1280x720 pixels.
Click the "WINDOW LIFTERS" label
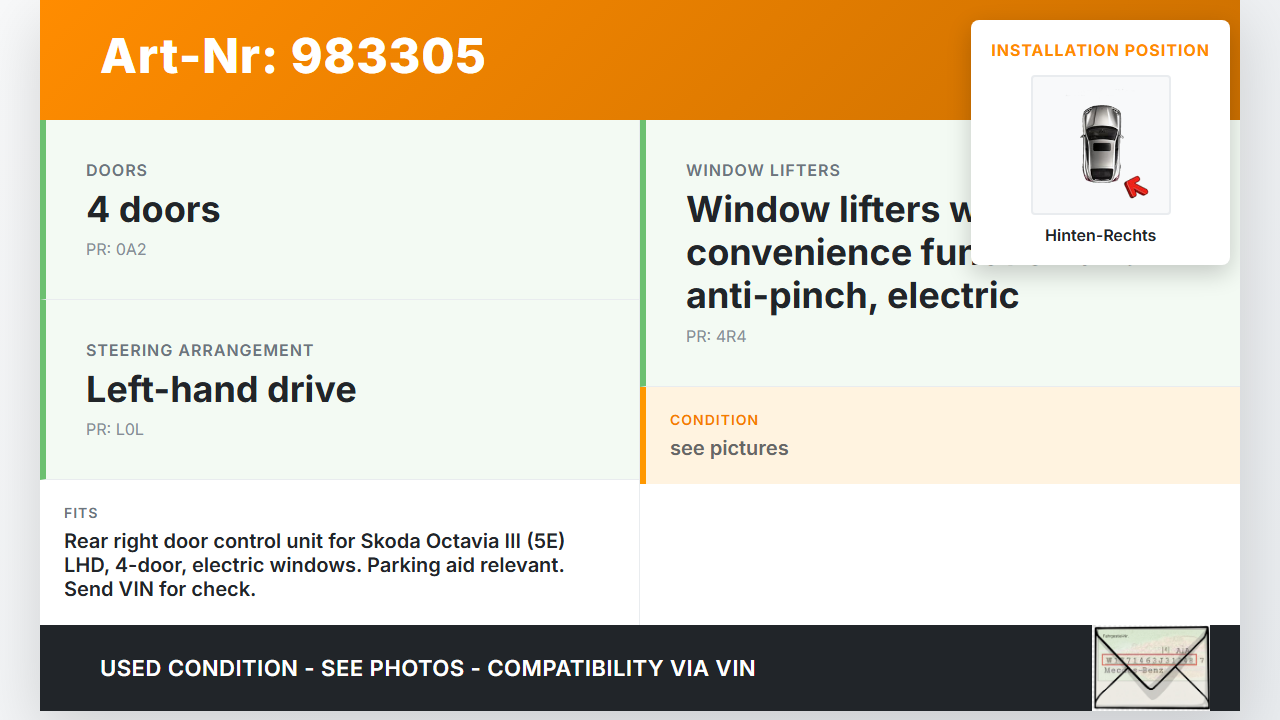click(763, 171)
